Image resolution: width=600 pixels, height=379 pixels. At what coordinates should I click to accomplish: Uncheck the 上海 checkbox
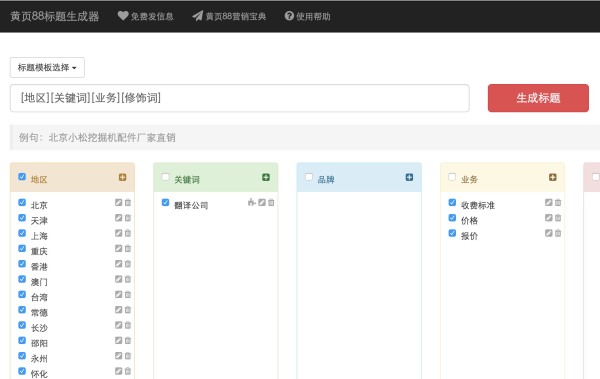click(x=22, y=233)
